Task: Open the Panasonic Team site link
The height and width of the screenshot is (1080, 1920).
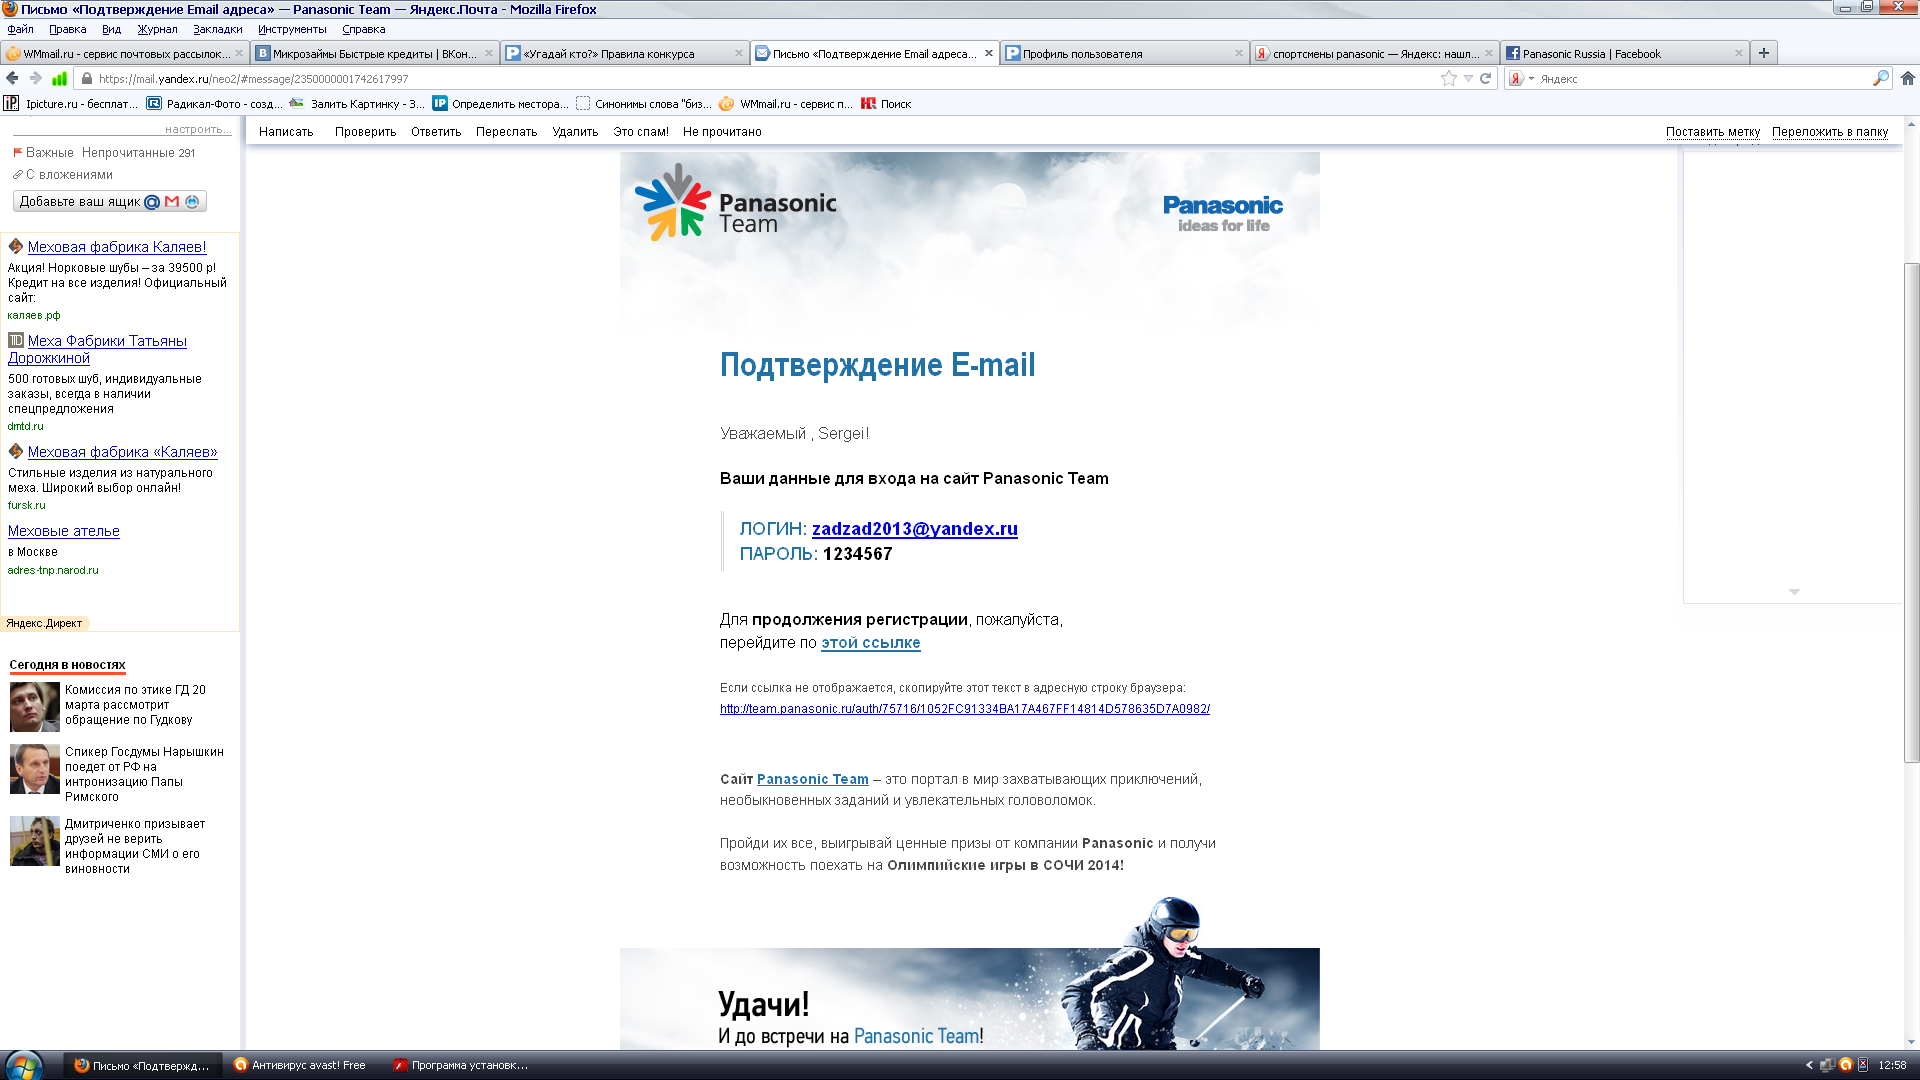Action: tap(812, 779)
